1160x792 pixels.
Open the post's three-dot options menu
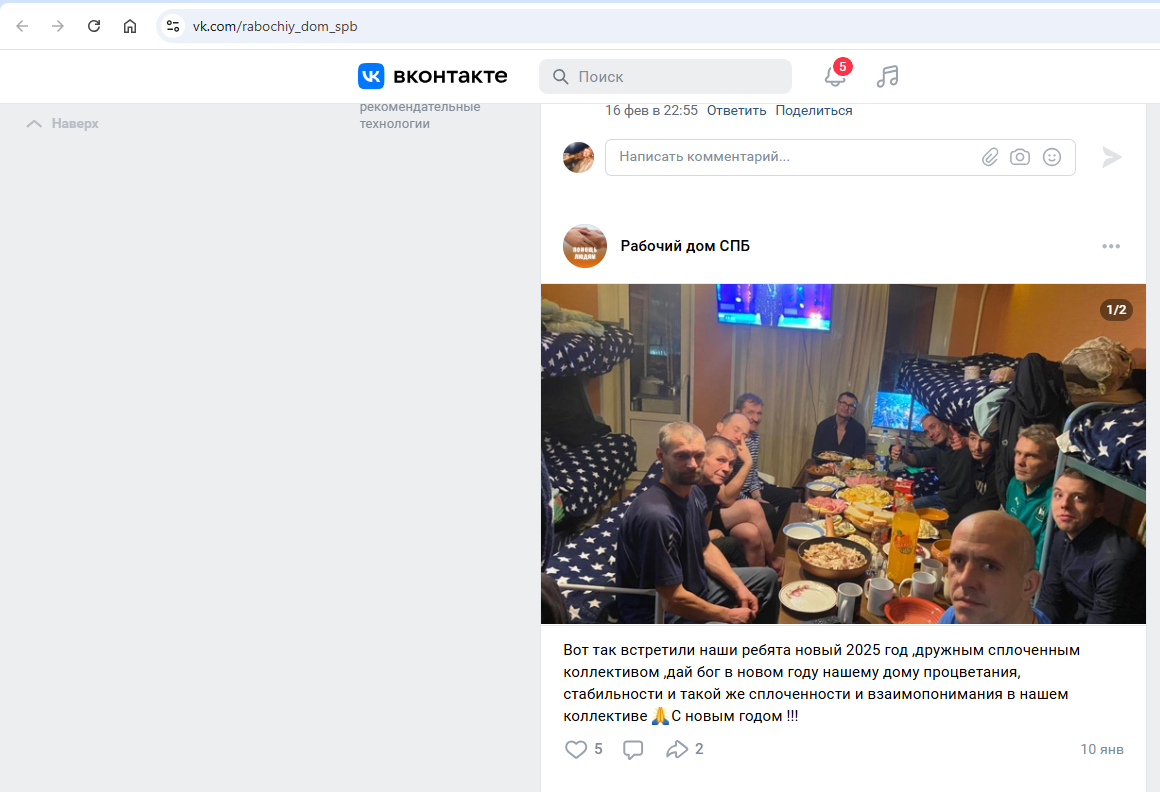coord(1111,246)
